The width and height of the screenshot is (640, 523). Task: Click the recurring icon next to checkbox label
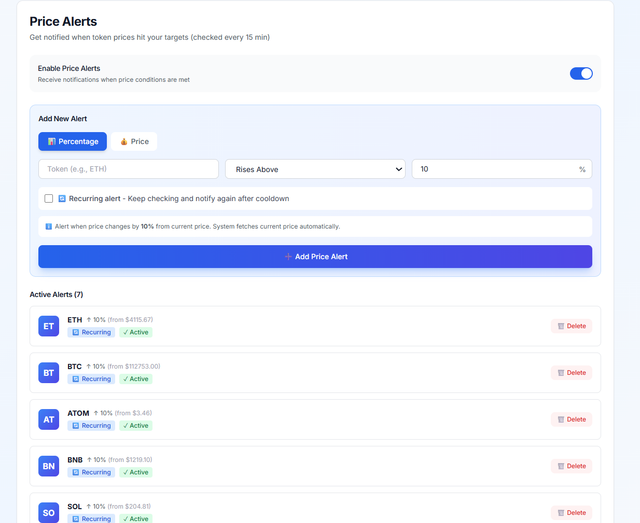[x=62, y=198]
